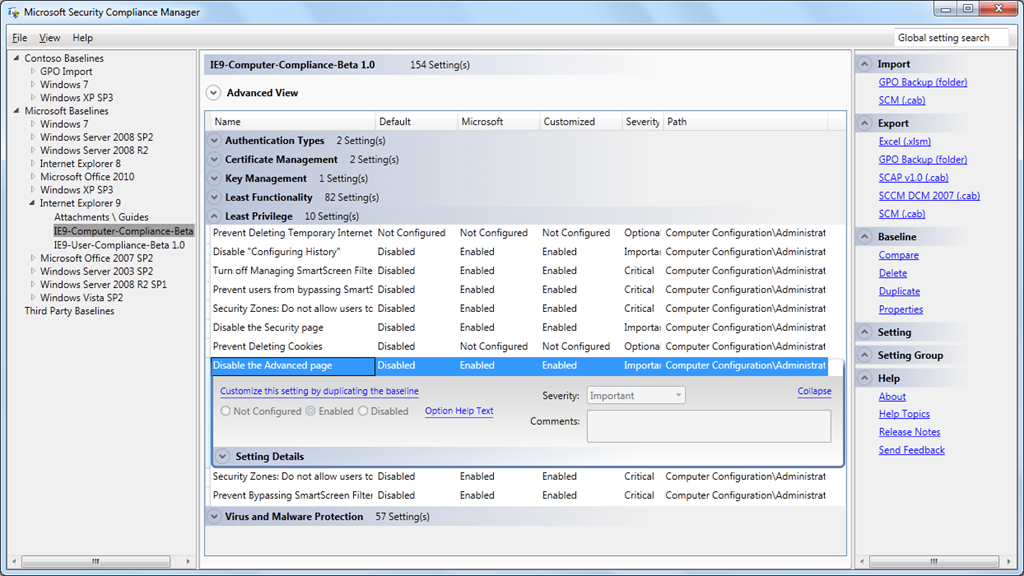The height and width of the screenshot is (576, 1024).
Task: Open the View menu
Action: coord(50,38)
